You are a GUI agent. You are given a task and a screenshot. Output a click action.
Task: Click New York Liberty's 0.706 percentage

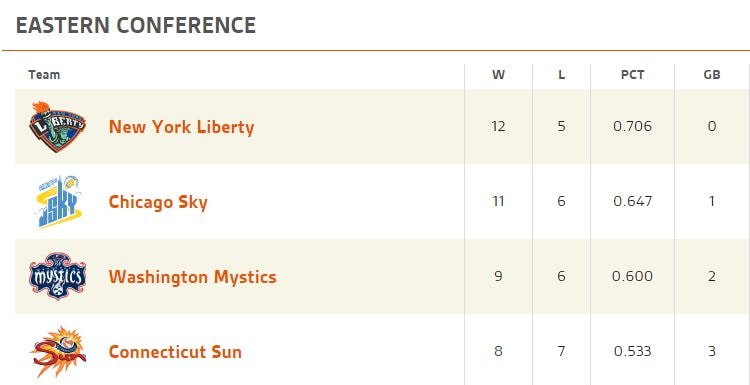(x=632, y=126)
